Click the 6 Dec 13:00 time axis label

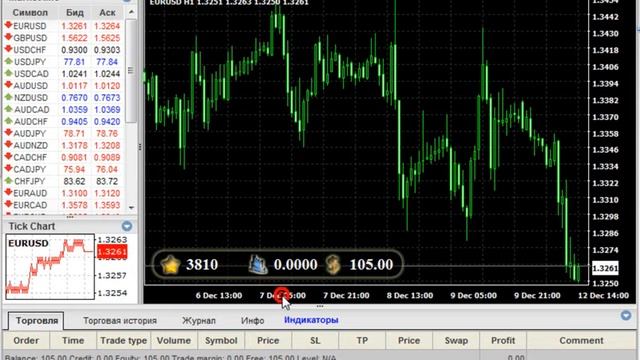tap(219, 295)
